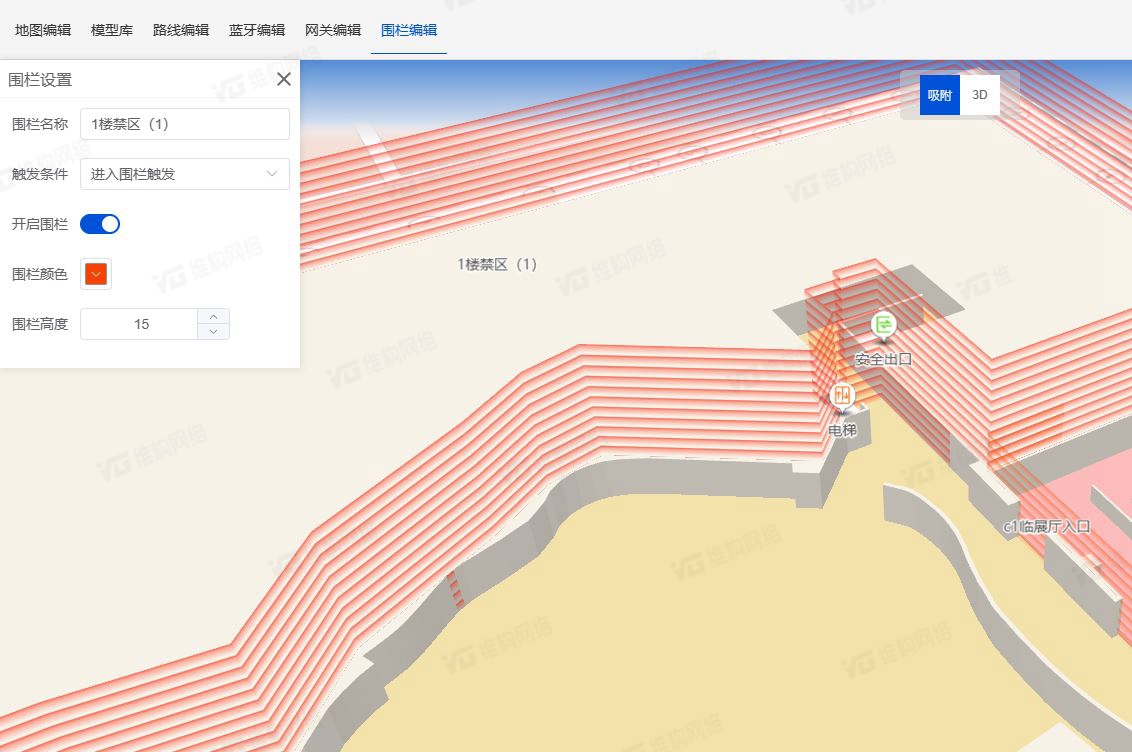The image size is (1132, 752).
Task: Select the 网关编辑 tab
Action: click(x=333, y=30)
